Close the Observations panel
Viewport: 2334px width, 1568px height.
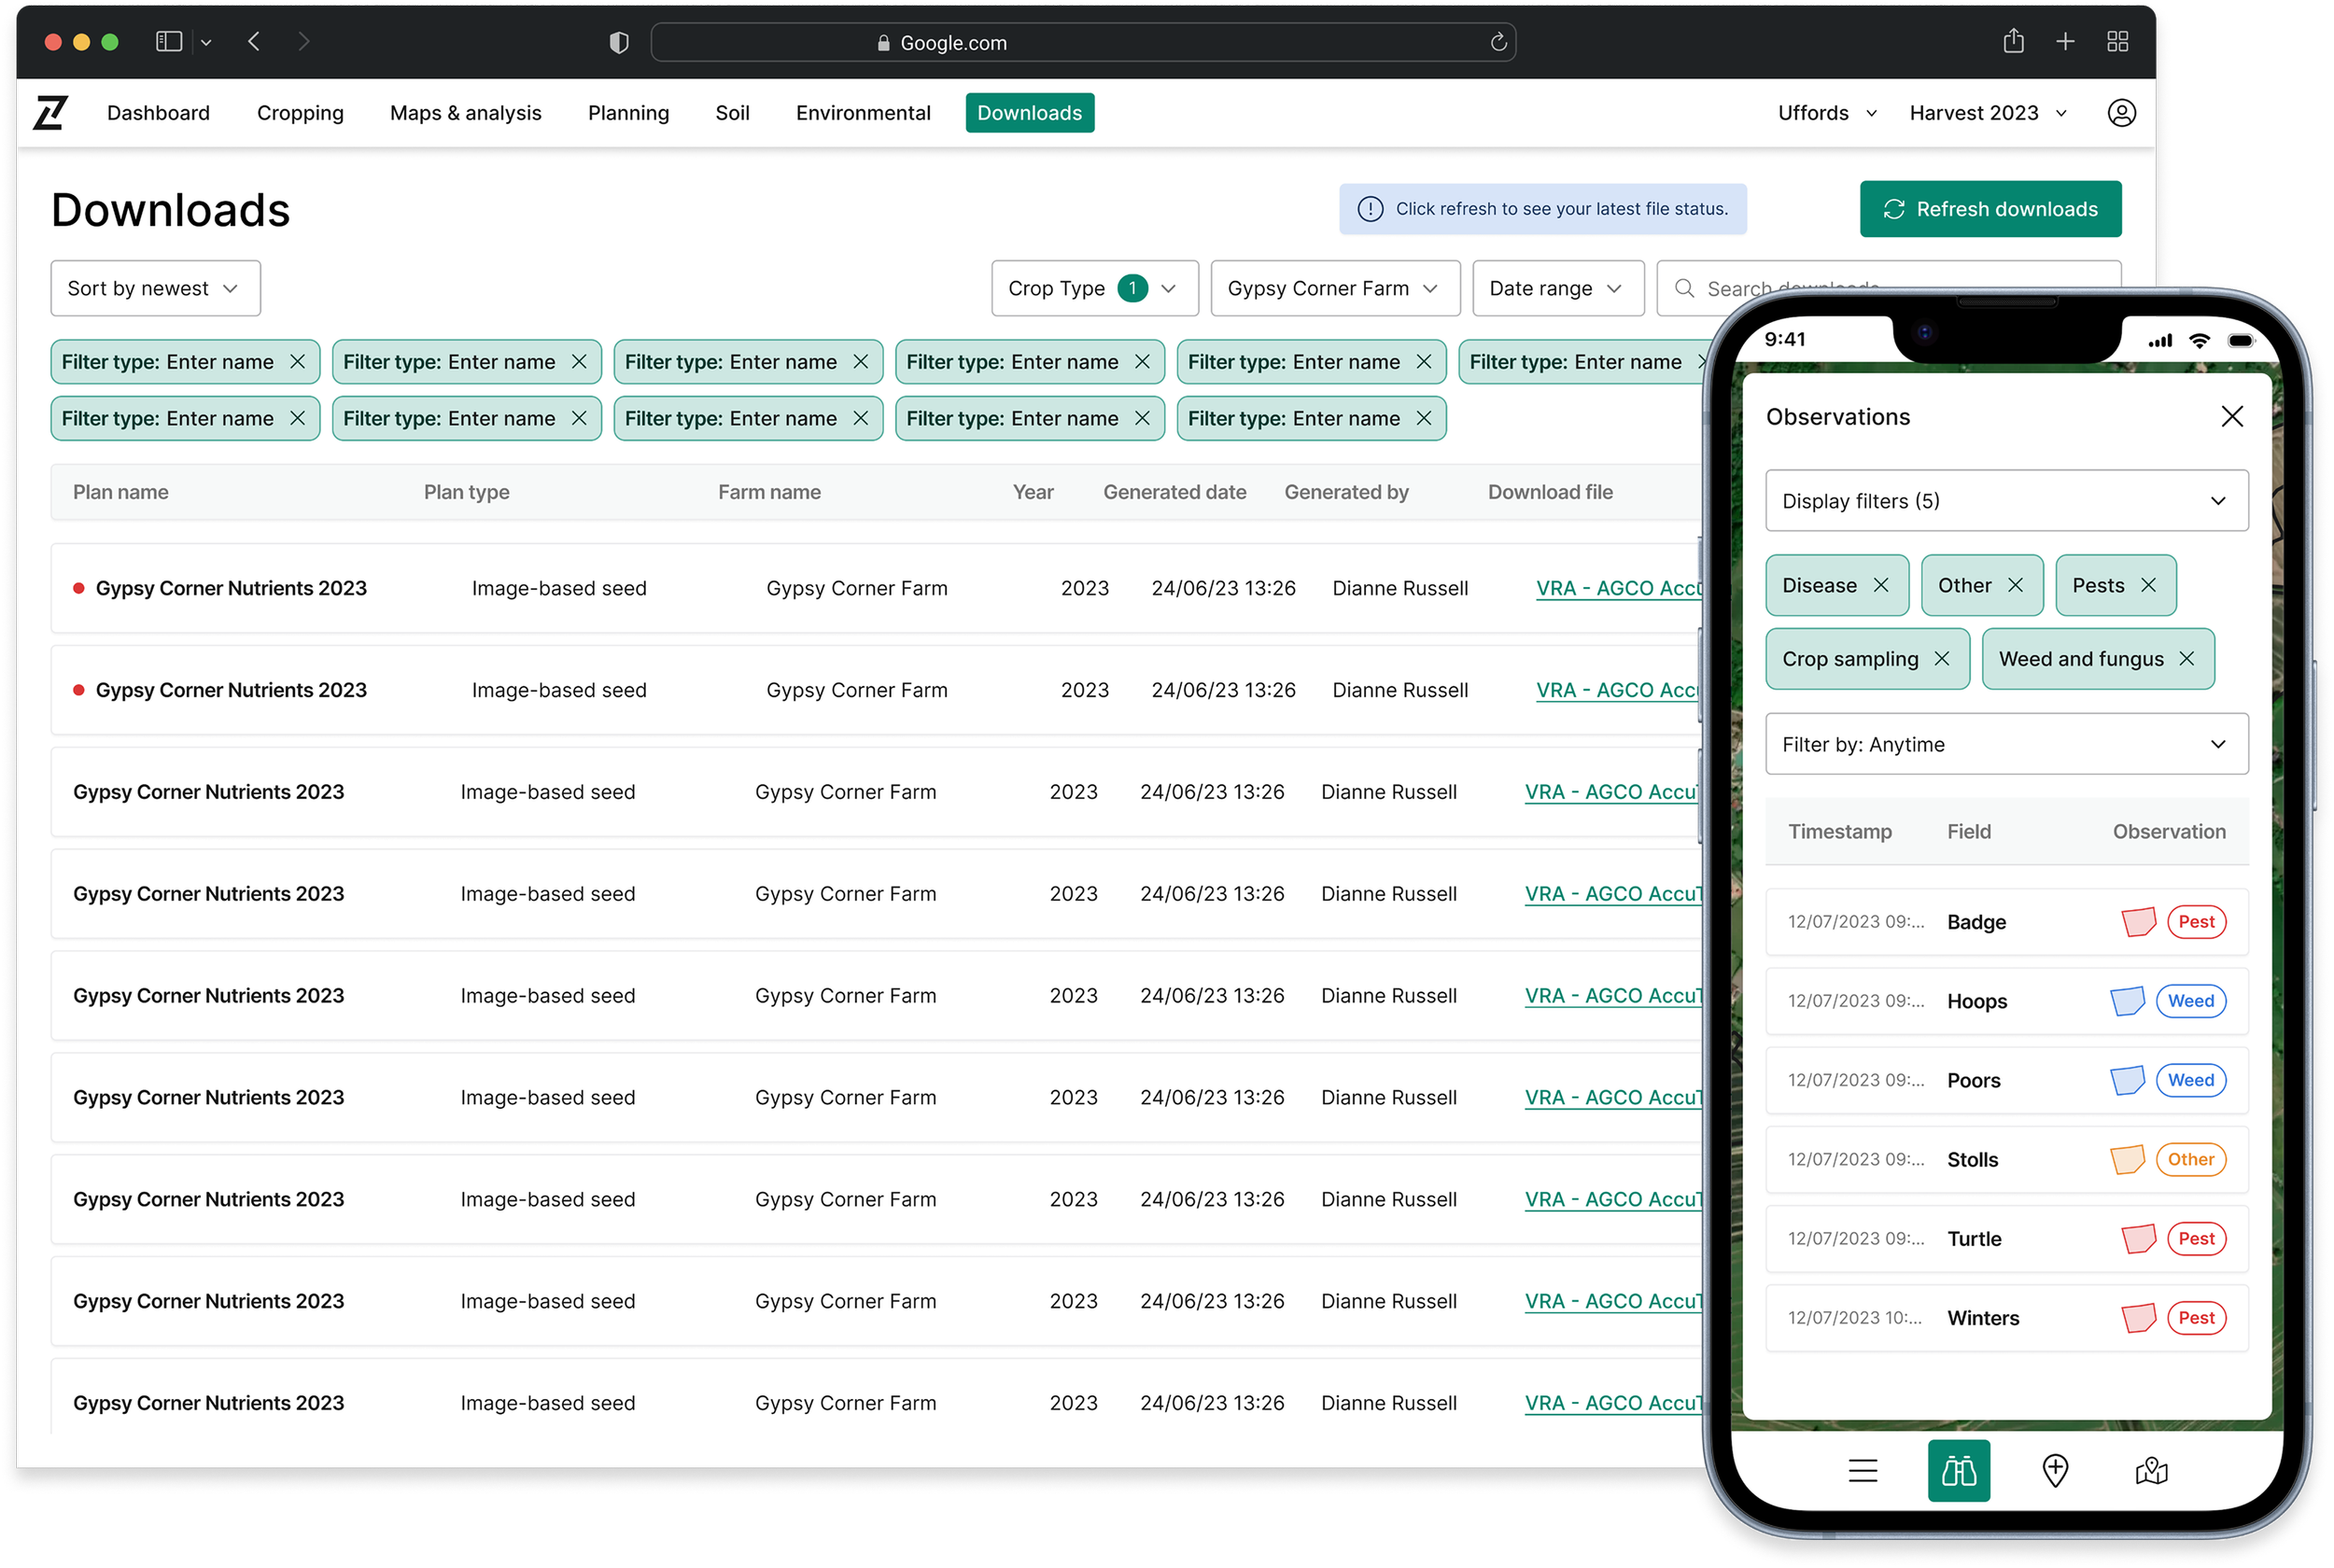click(2231, 416)
